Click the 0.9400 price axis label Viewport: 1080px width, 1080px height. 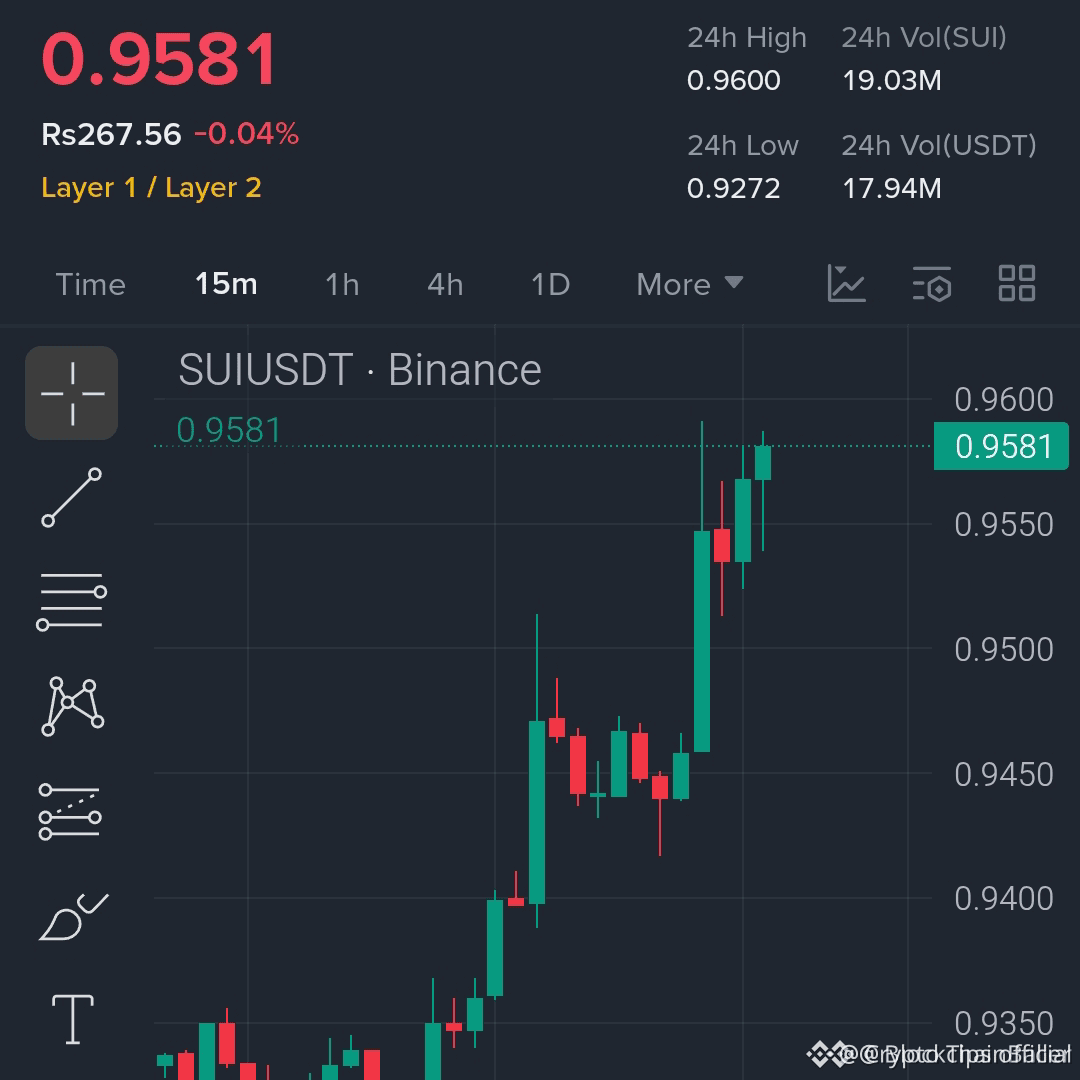[x=1004, y=898]
